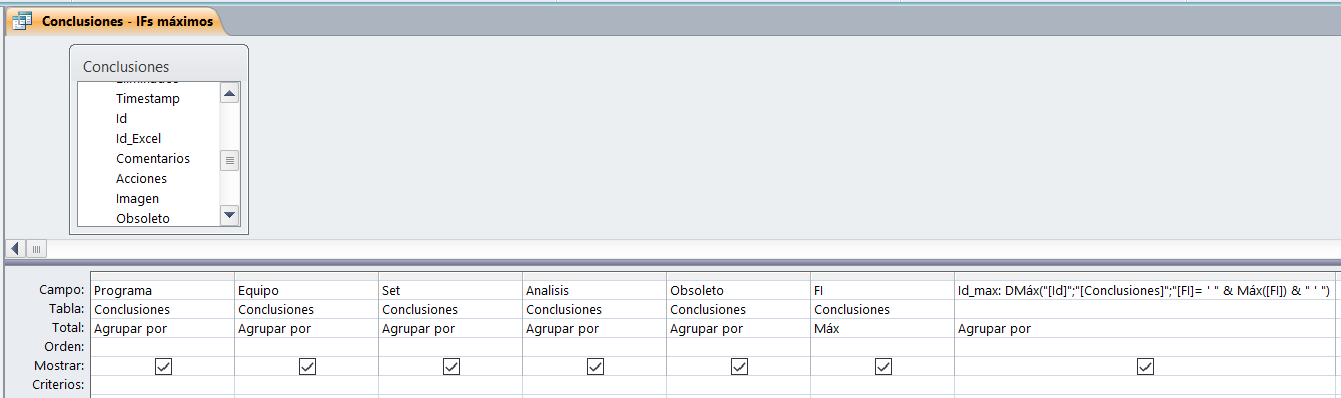
Task: Click the horizontal scroll left arrow
Action: coord(15,248)
